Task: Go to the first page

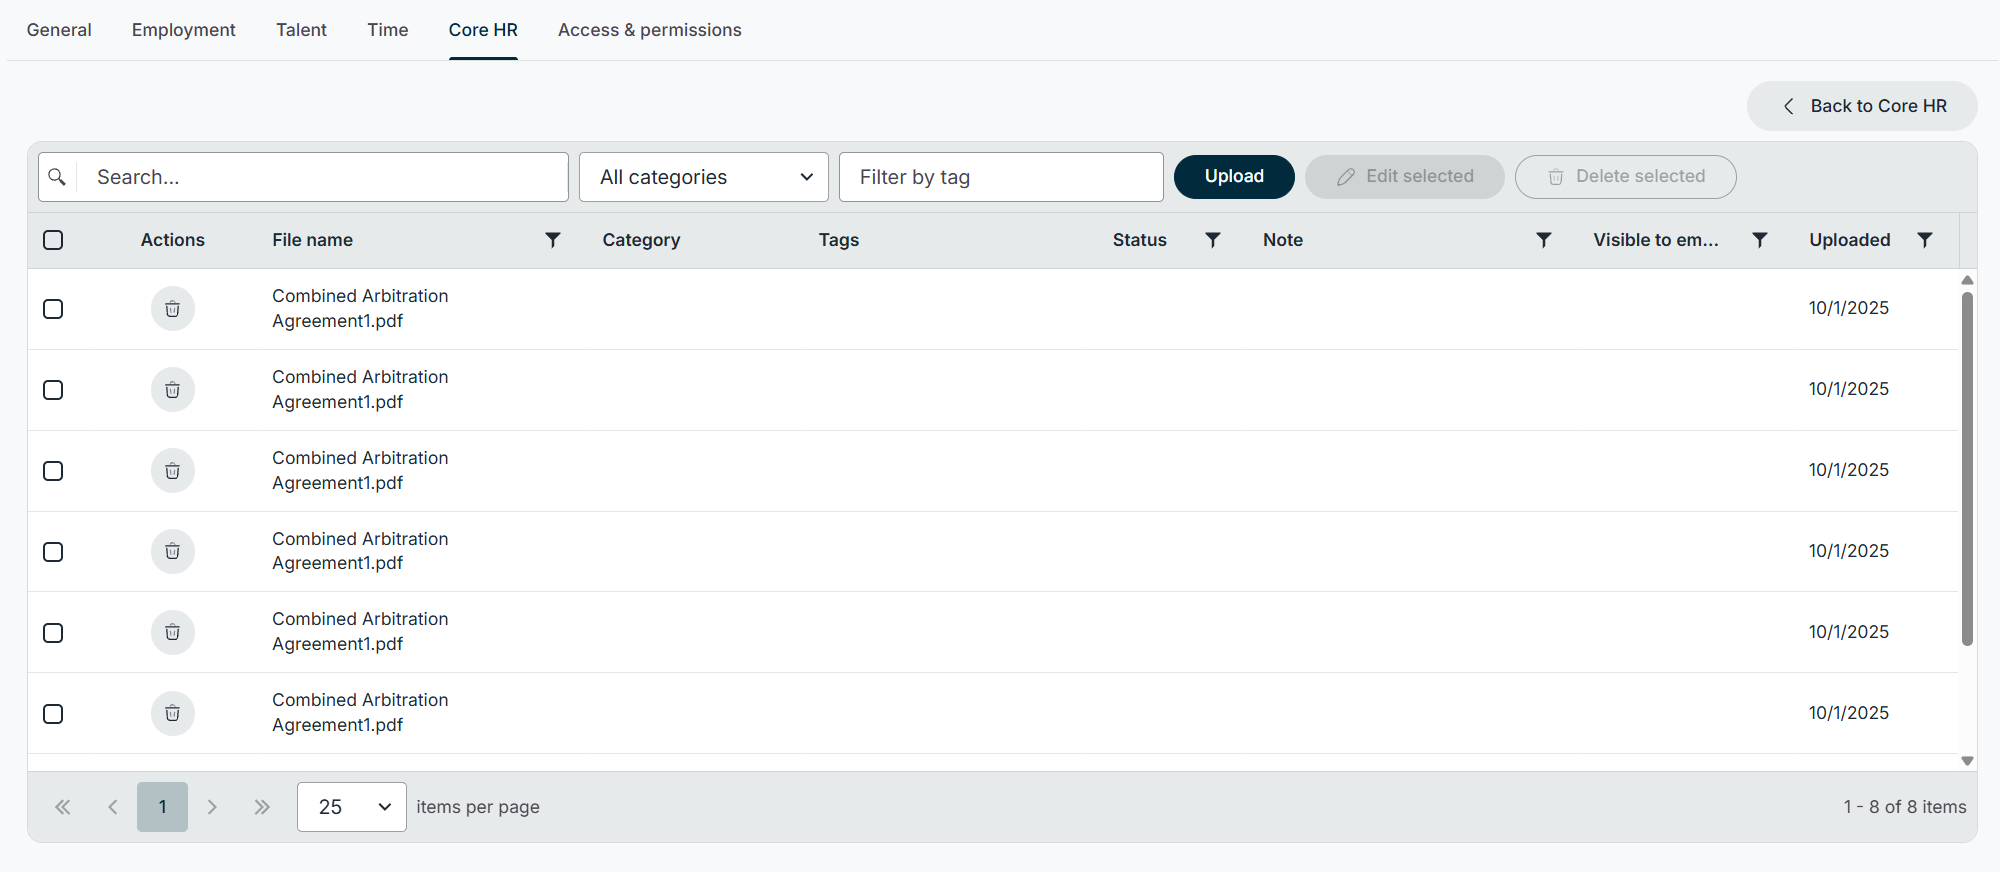Action: point(63,807)
